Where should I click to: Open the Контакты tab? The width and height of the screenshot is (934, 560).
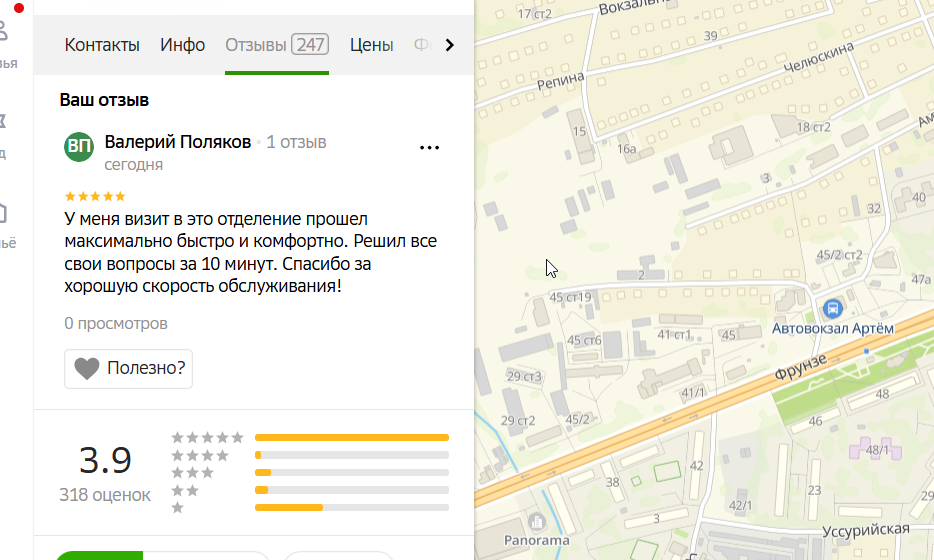[x=102, y=45]
